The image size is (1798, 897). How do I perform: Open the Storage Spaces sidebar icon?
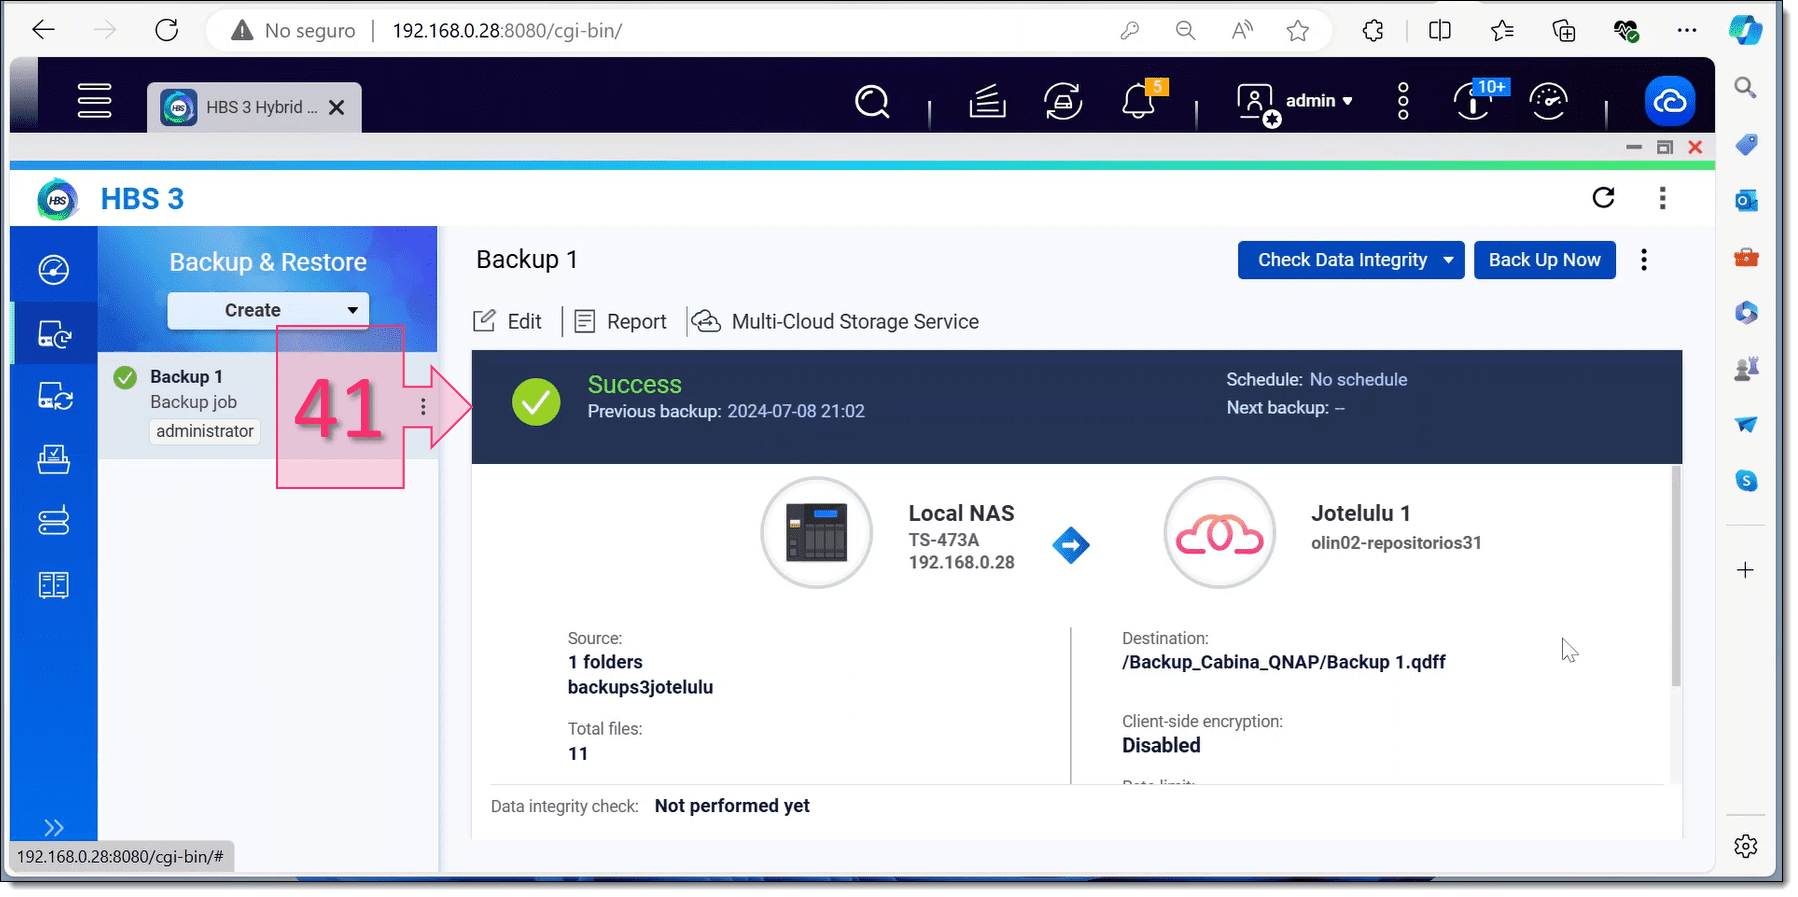(54, 521)
